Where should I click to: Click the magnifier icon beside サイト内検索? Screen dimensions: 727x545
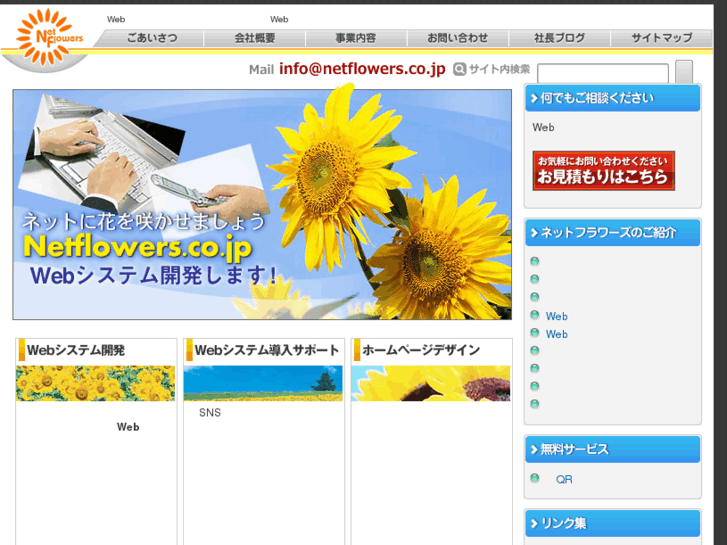tap(459, 69)
